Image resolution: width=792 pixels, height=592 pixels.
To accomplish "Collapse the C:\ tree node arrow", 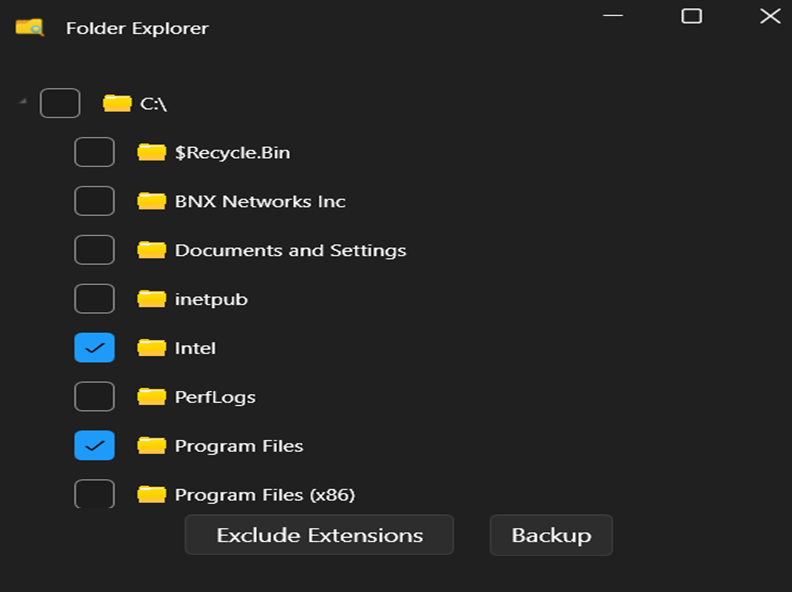I will click(22, 102).
